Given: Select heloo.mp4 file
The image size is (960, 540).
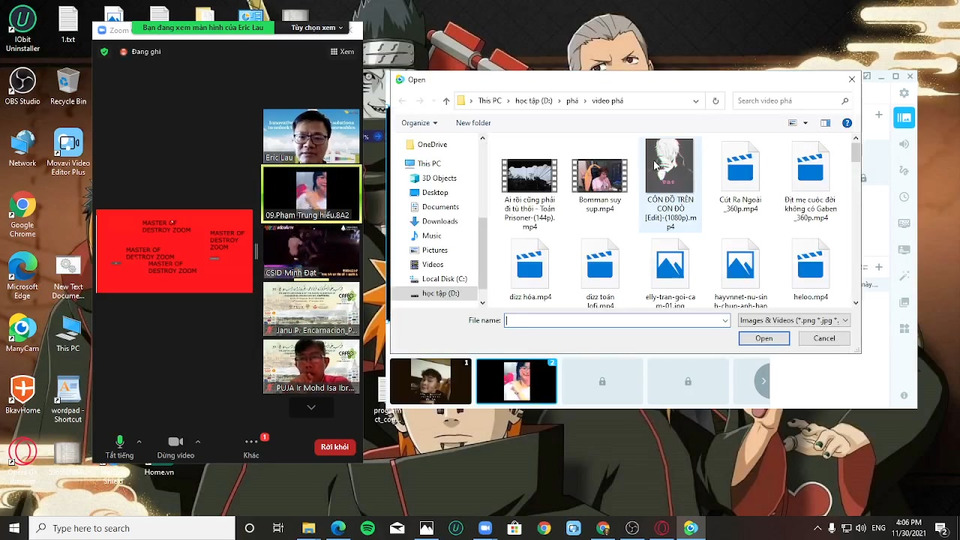Looking at the screenshot, I should pyautogui.click(x=810, y=271).
